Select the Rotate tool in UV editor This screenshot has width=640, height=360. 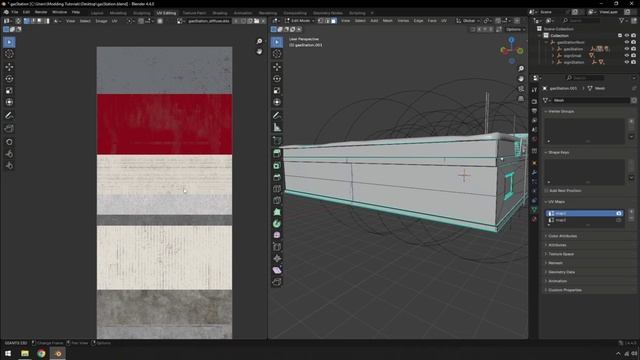(9, 79)
